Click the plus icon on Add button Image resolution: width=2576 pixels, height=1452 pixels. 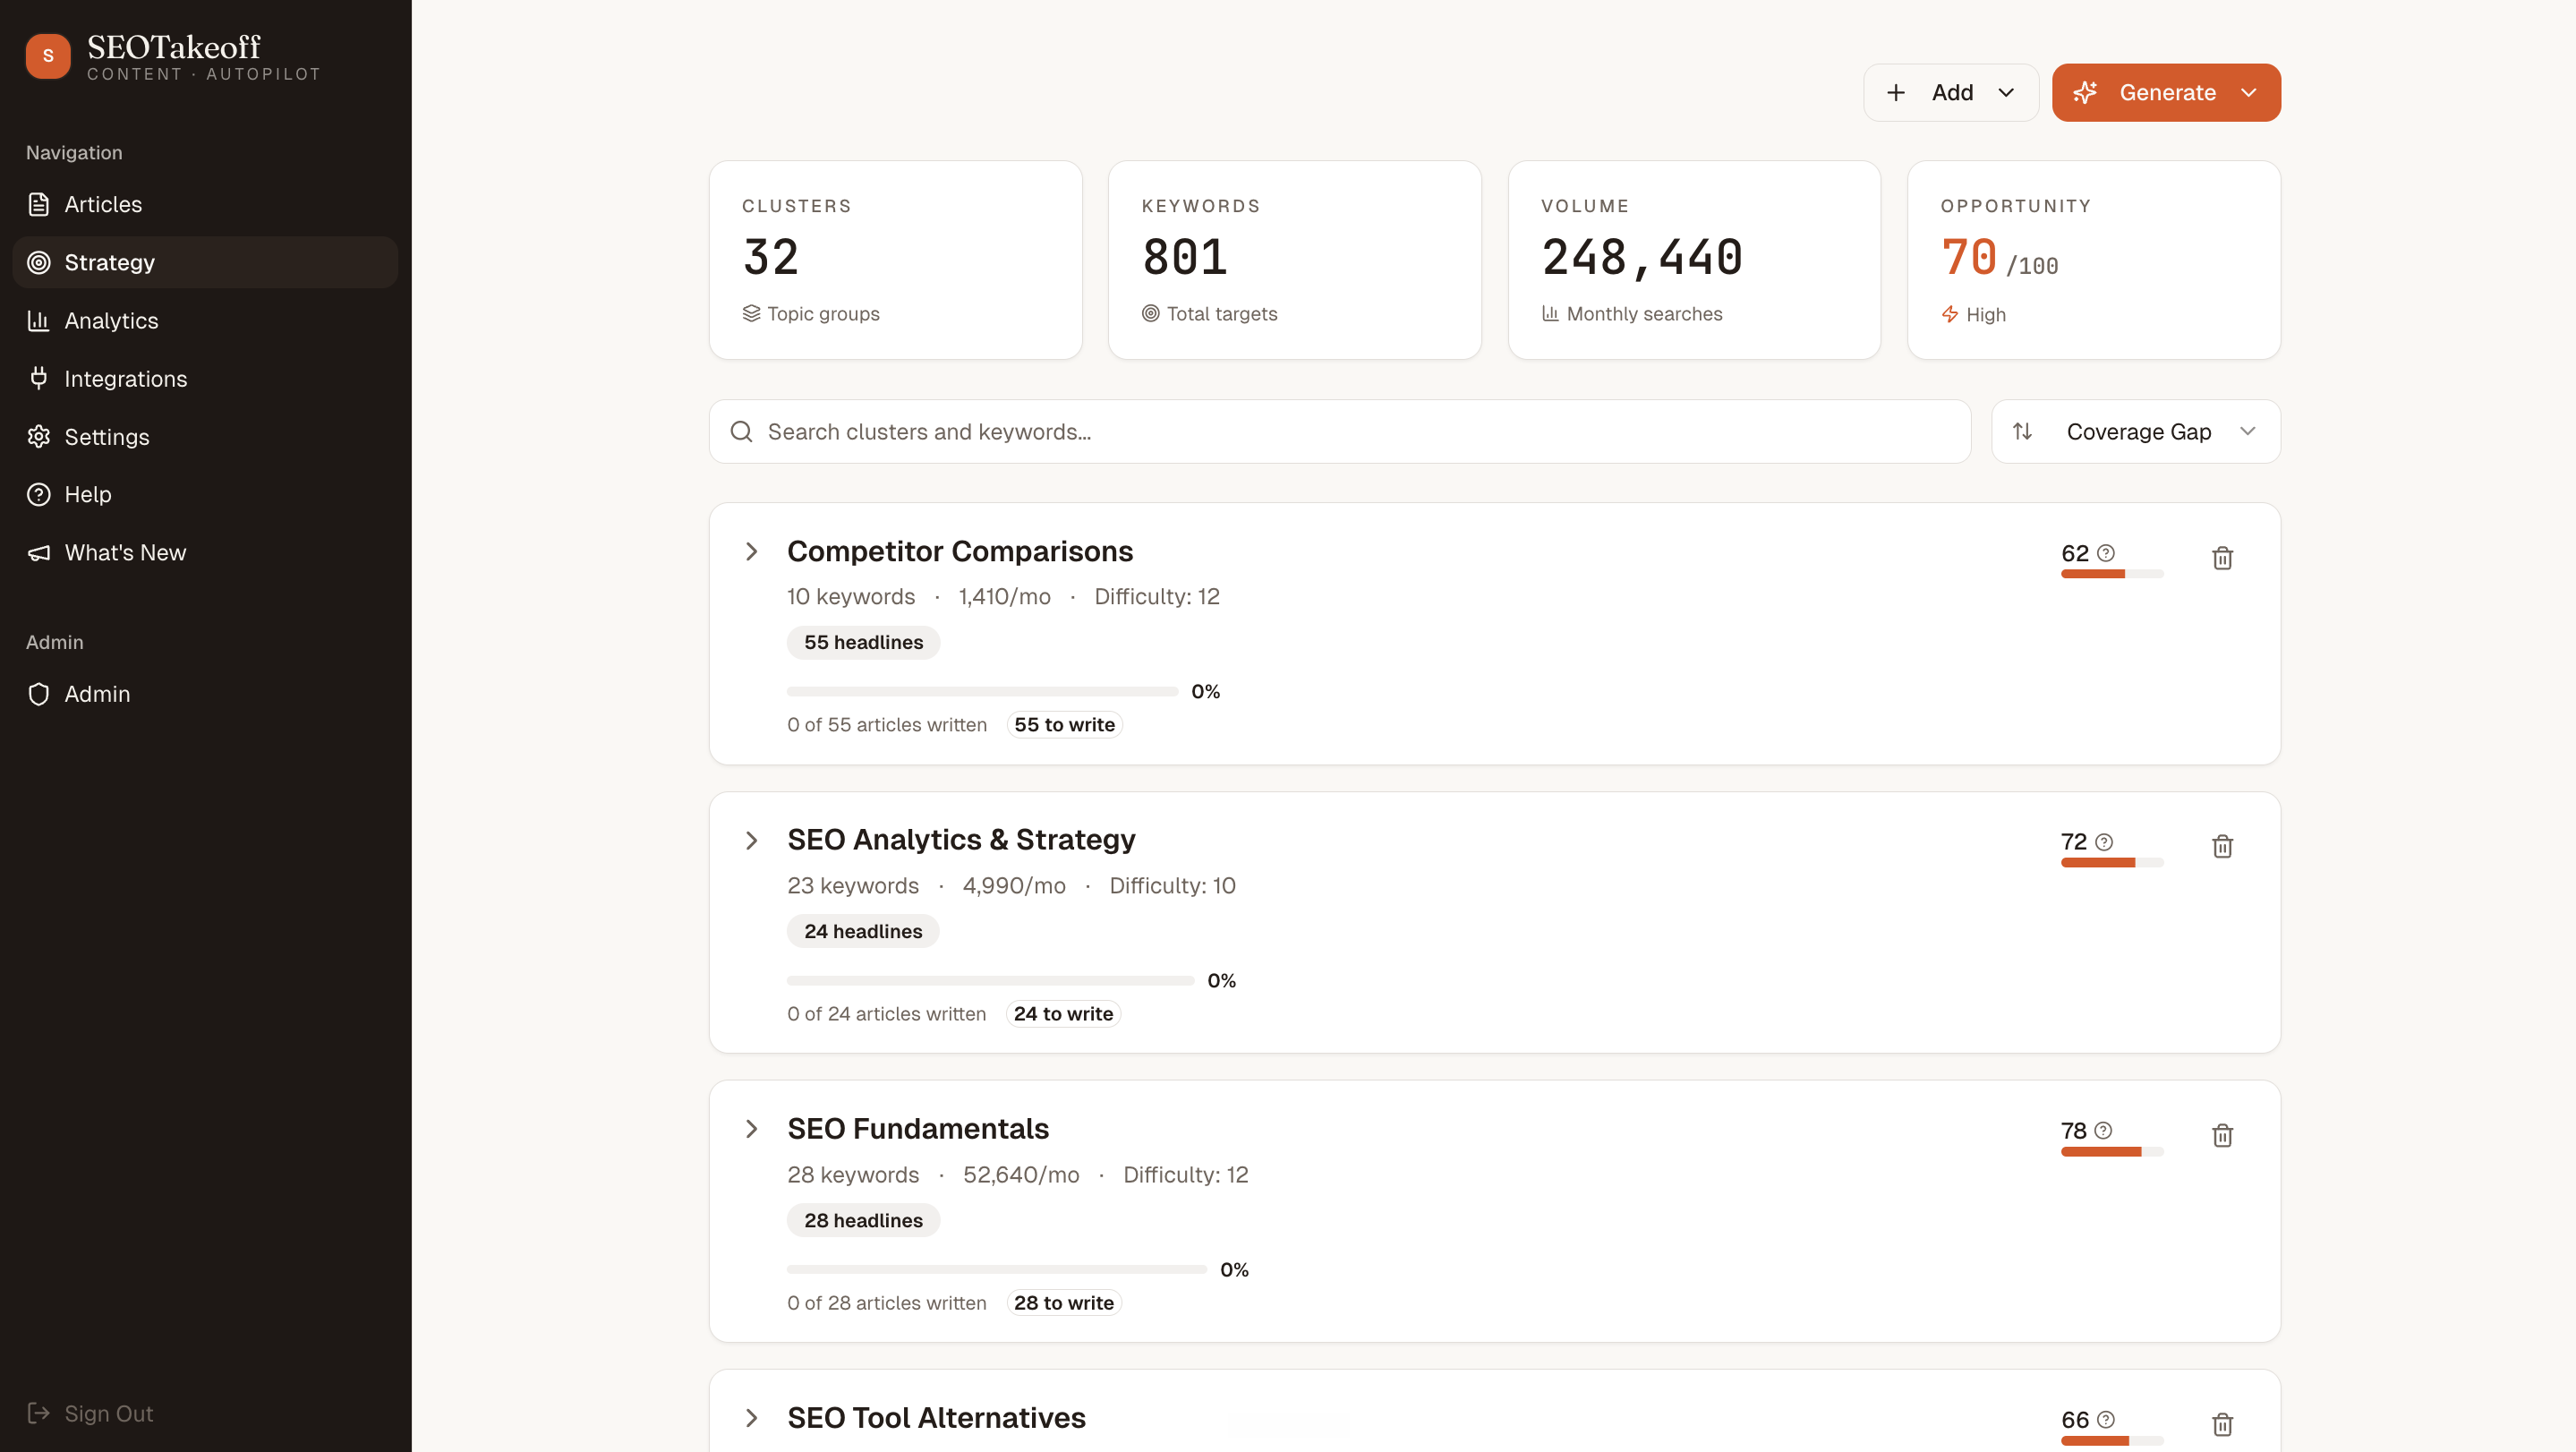click(1895, 92)
